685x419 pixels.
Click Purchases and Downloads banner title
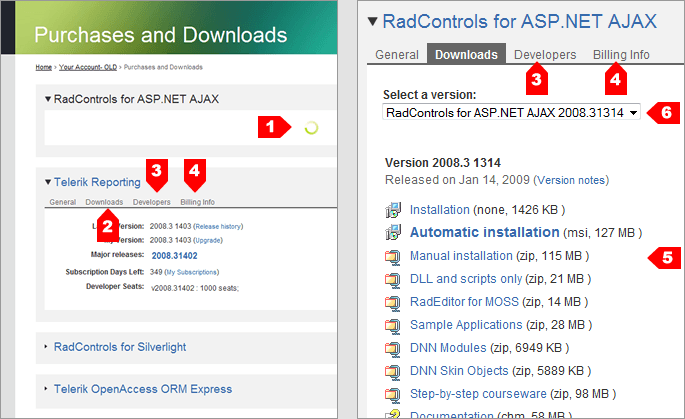(161, 35)
